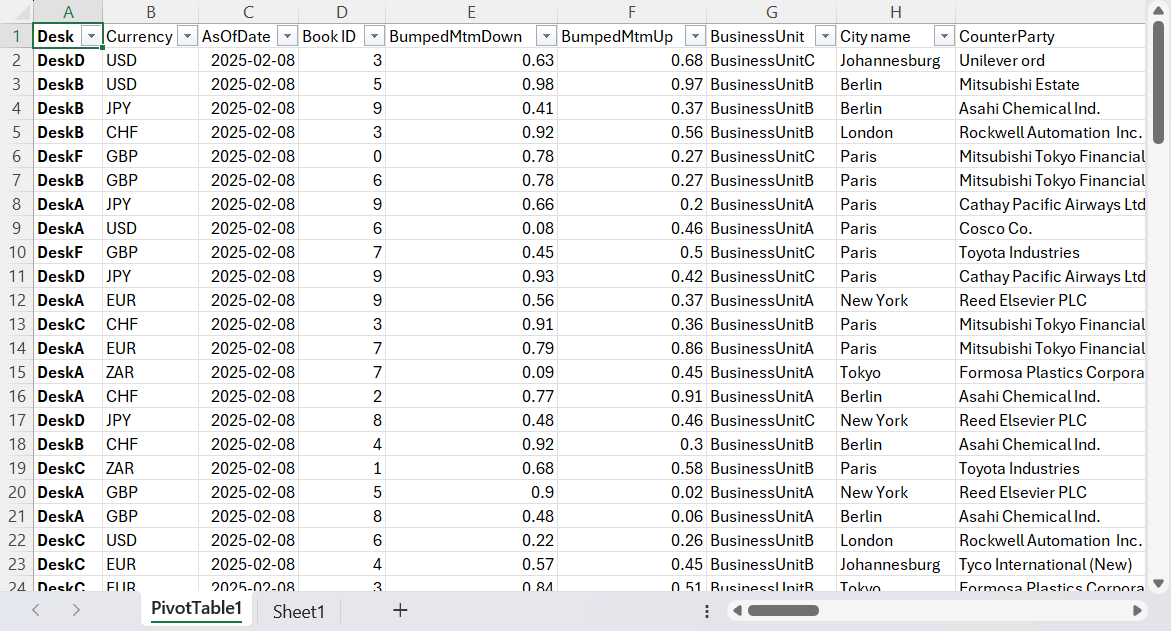Open the Currency filter dropdown
This screenshot has width=1171, height=631.
[x=187, y=36]
